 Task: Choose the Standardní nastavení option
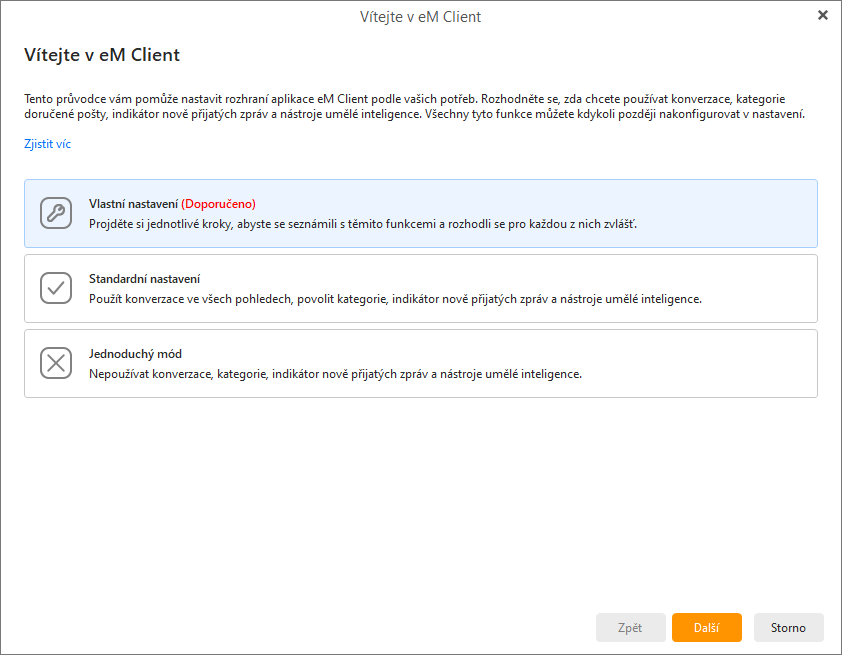[144, 279]
